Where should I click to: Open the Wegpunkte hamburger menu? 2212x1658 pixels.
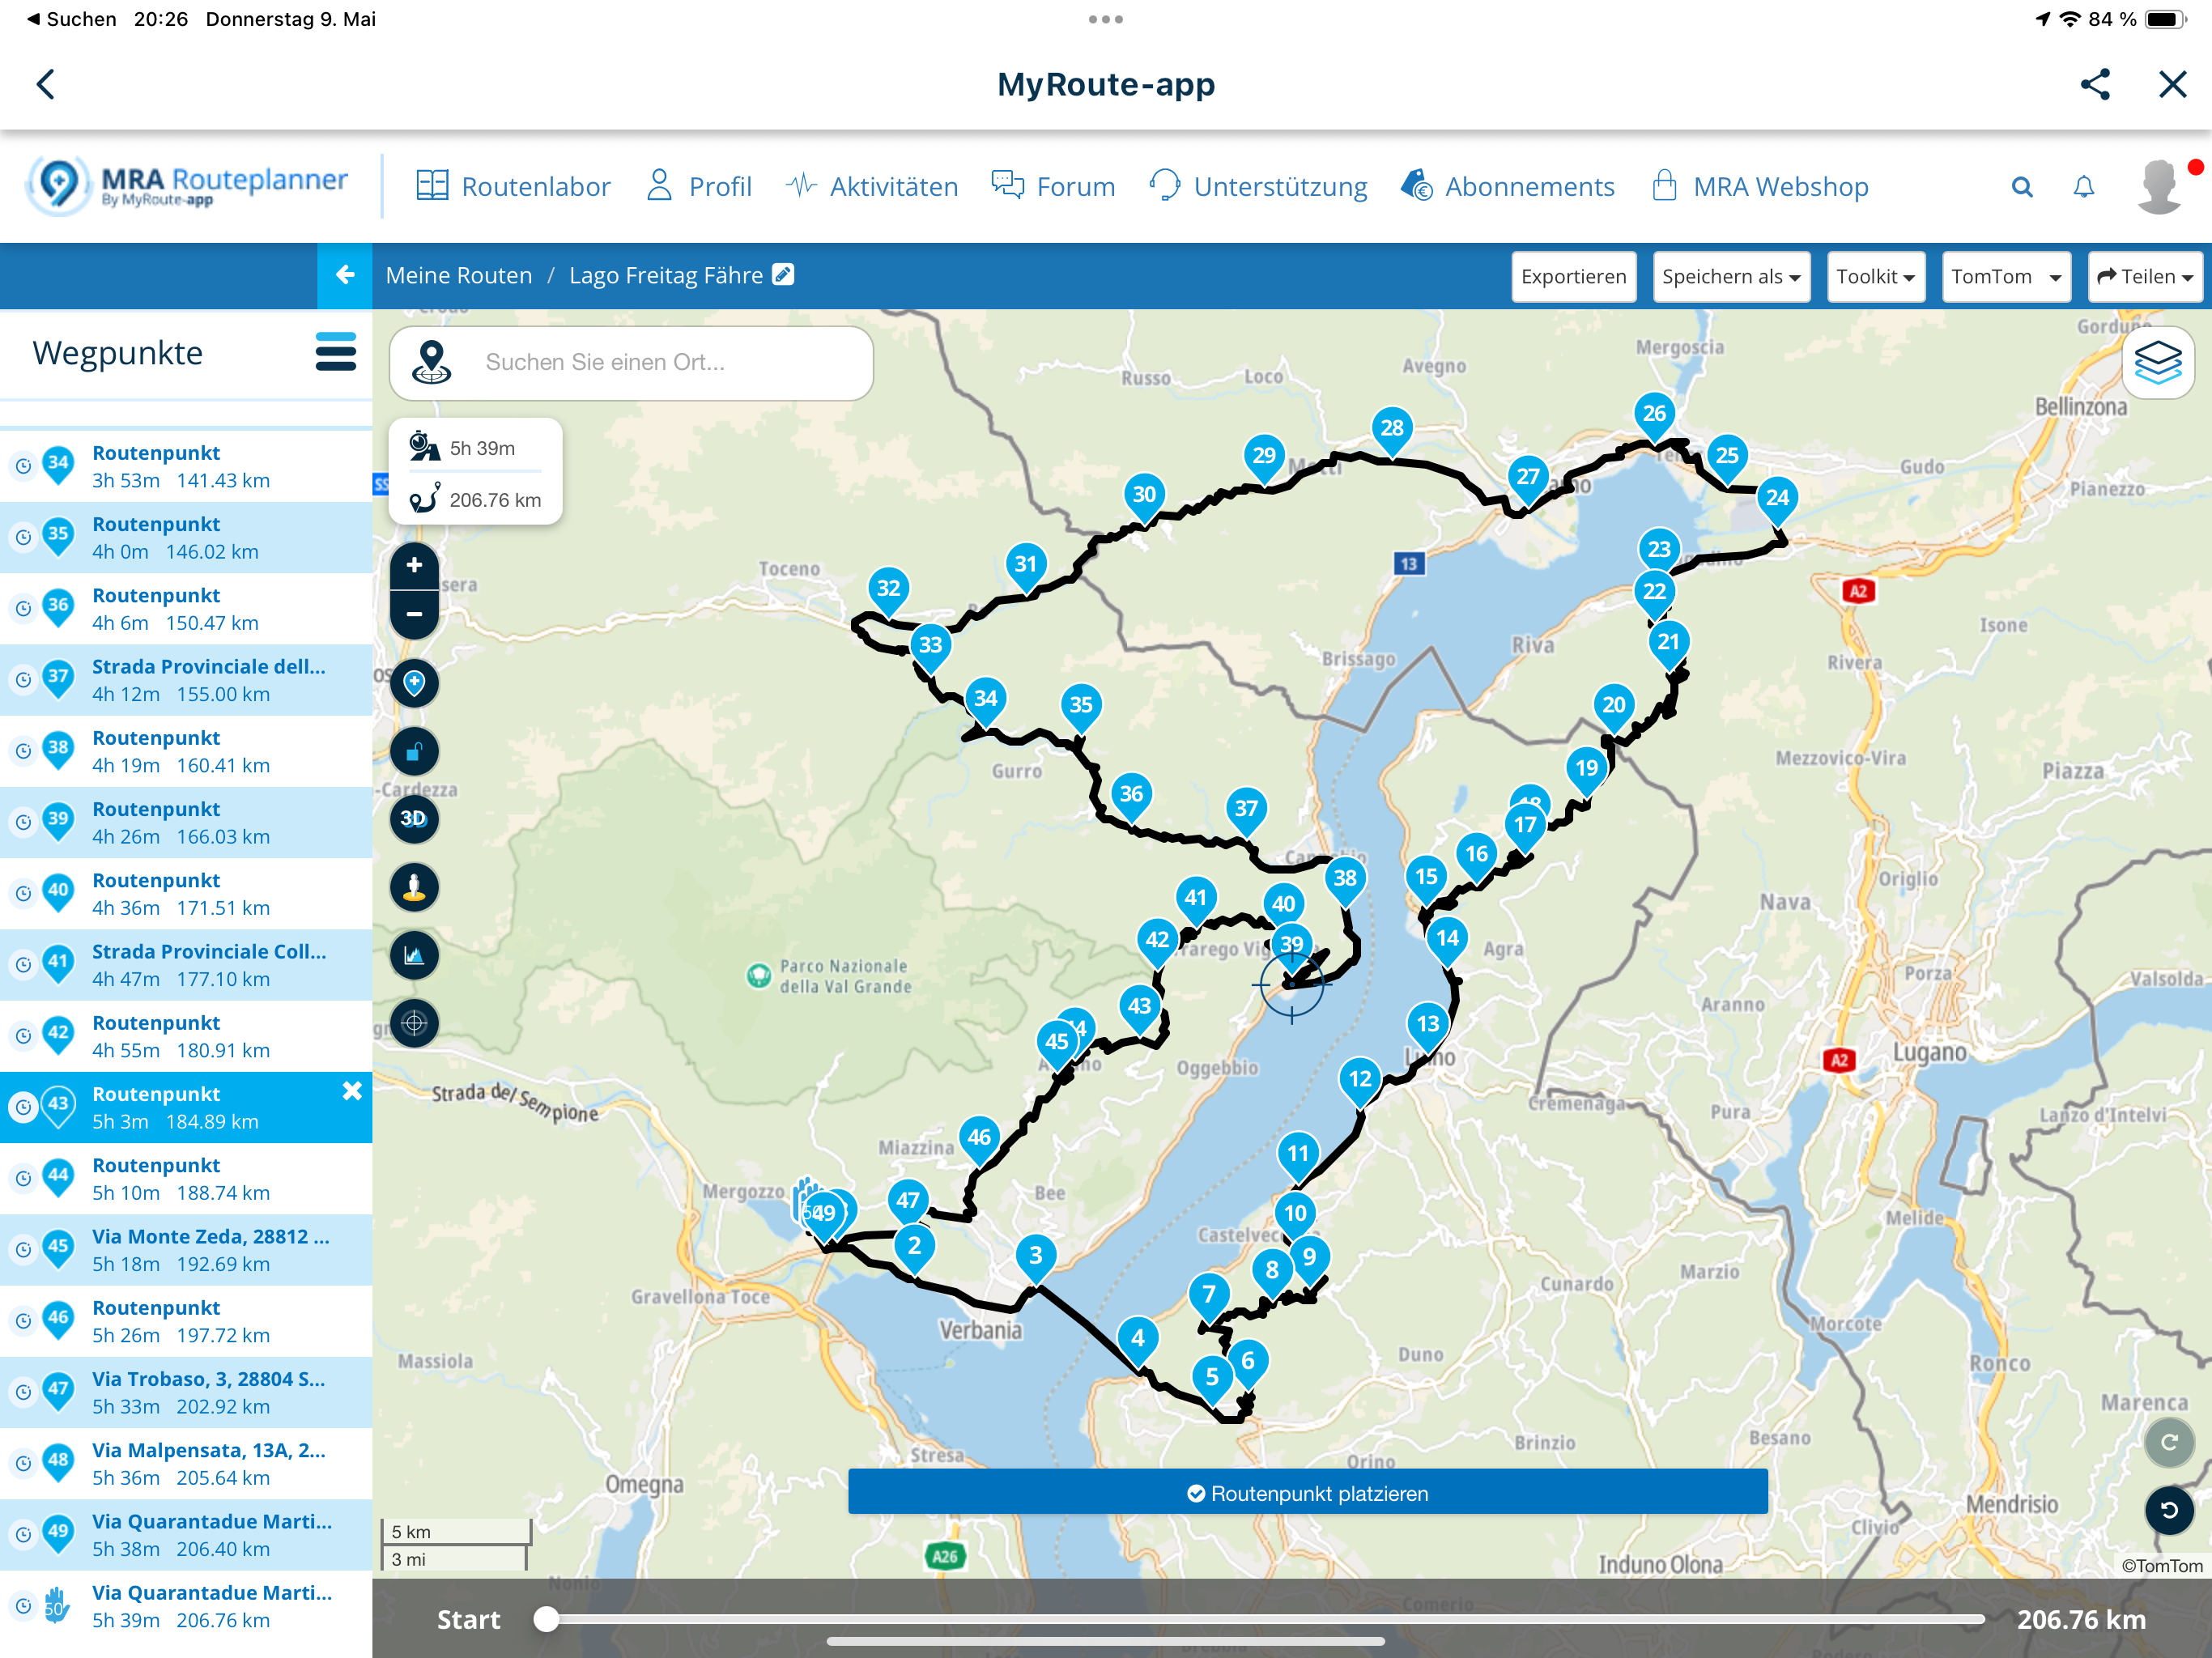coord(335,352)
